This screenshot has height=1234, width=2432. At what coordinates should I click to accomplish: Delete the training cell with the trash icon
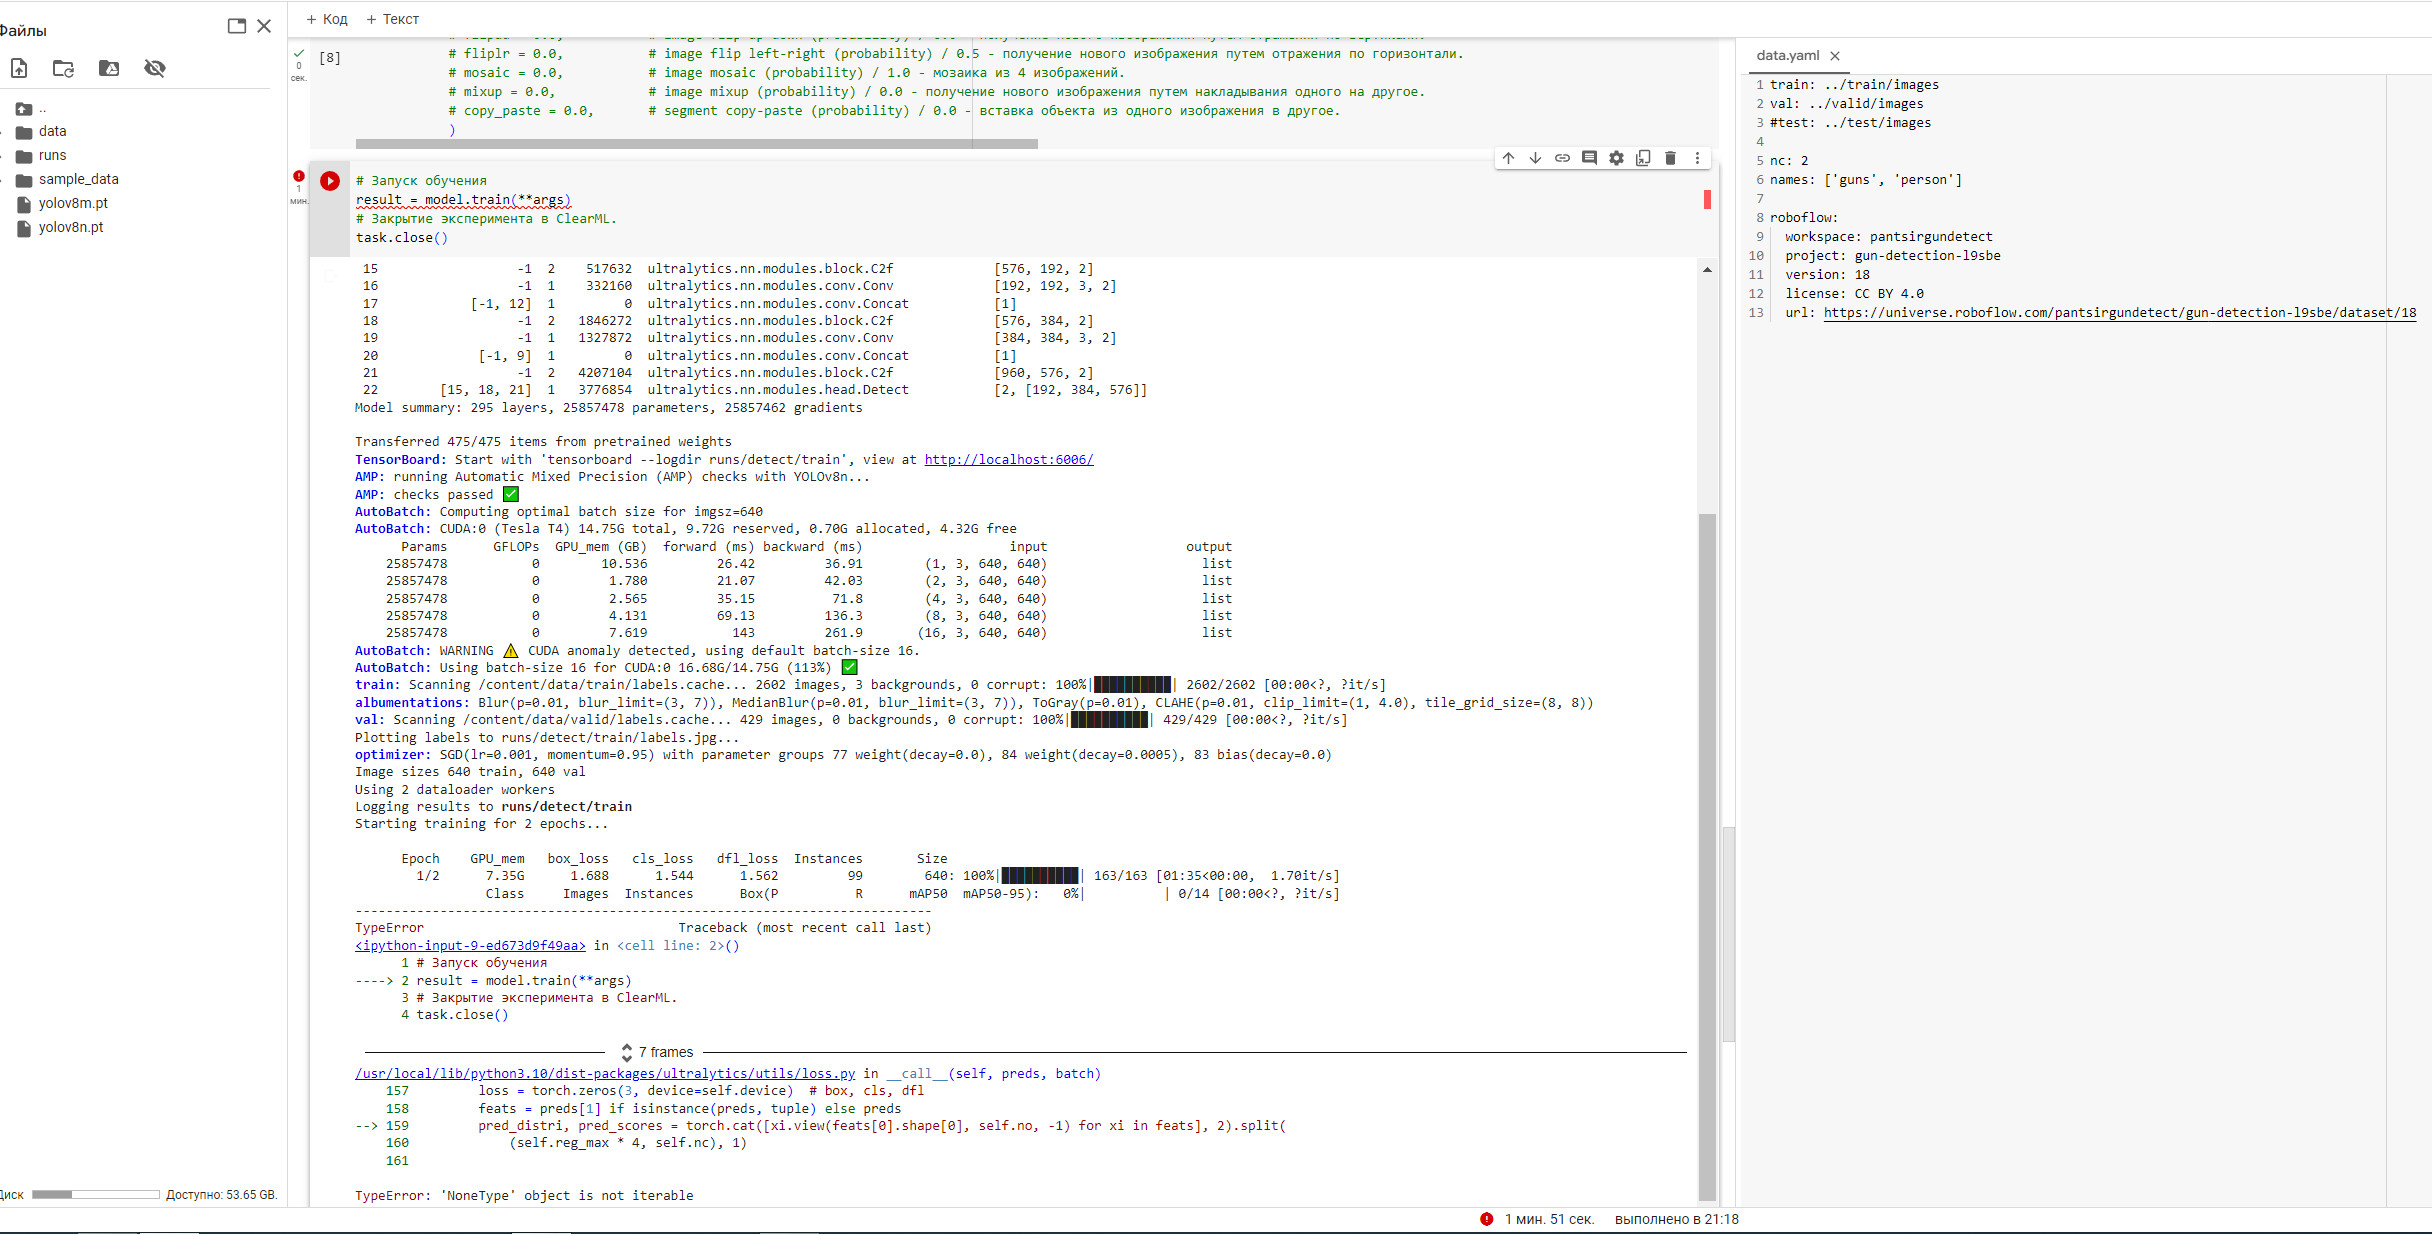coord(1670,157)
